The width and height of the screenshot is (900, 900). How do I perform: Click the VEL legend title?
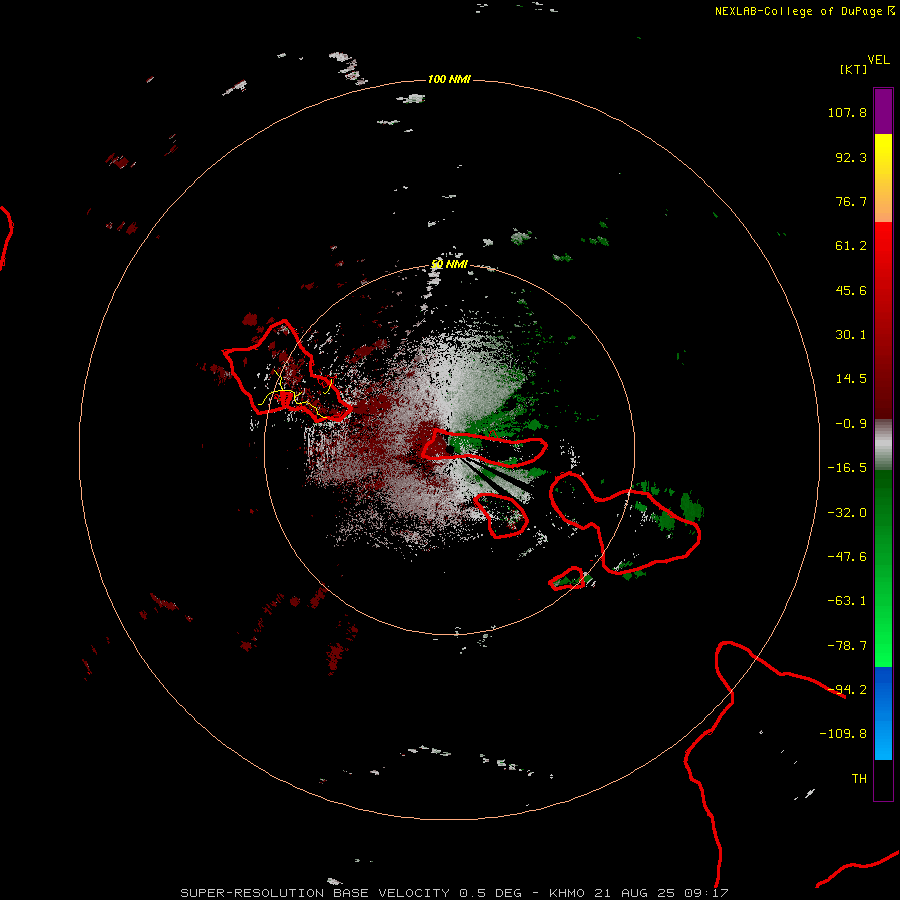(x=878, y=60)
